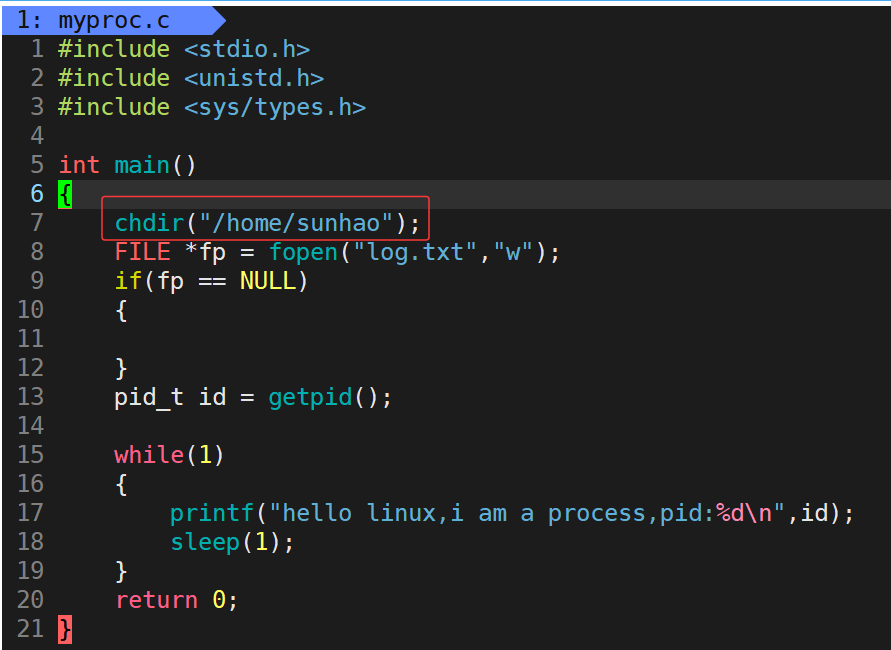Viewport: 891px width, 650px height.
Task: Click the 'hello linux,i am a process' string
Action: pyautogui.click(x=464, y=513)
